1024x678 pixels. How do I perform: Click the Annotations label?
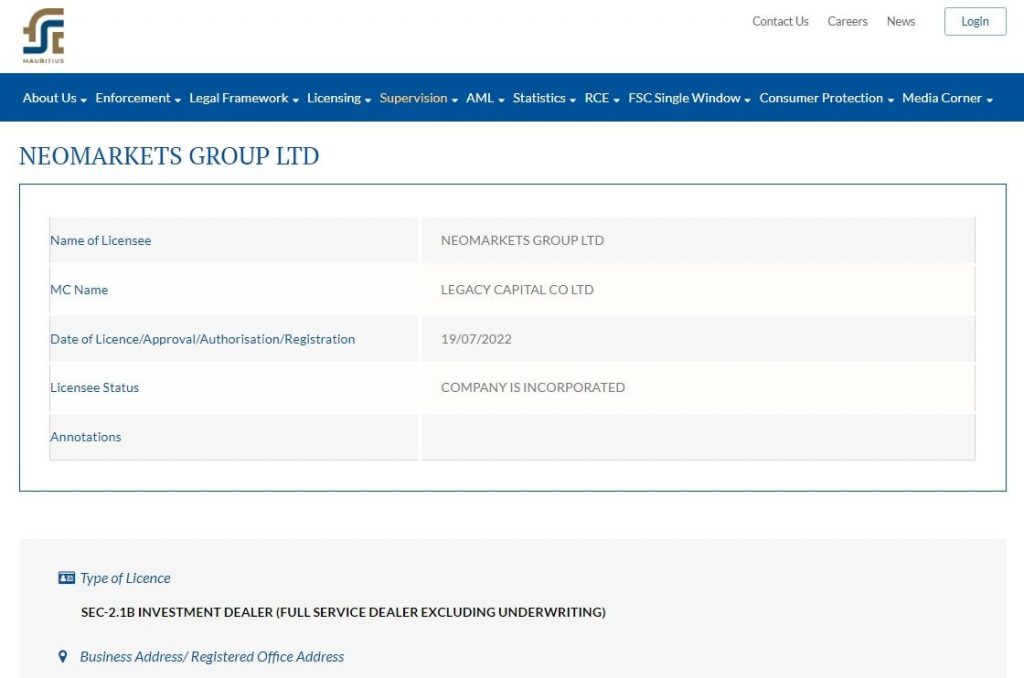(x=86, y=437)
